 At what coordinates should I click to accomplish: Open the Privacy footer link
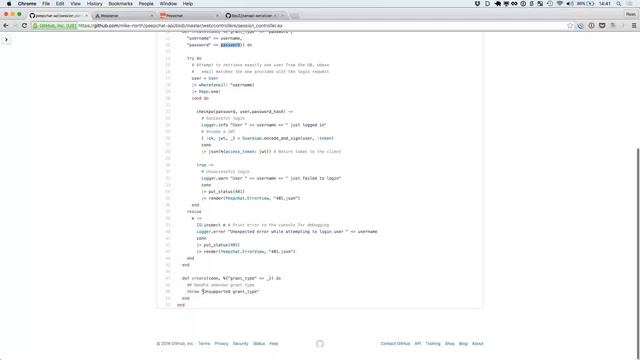(222, 344)
